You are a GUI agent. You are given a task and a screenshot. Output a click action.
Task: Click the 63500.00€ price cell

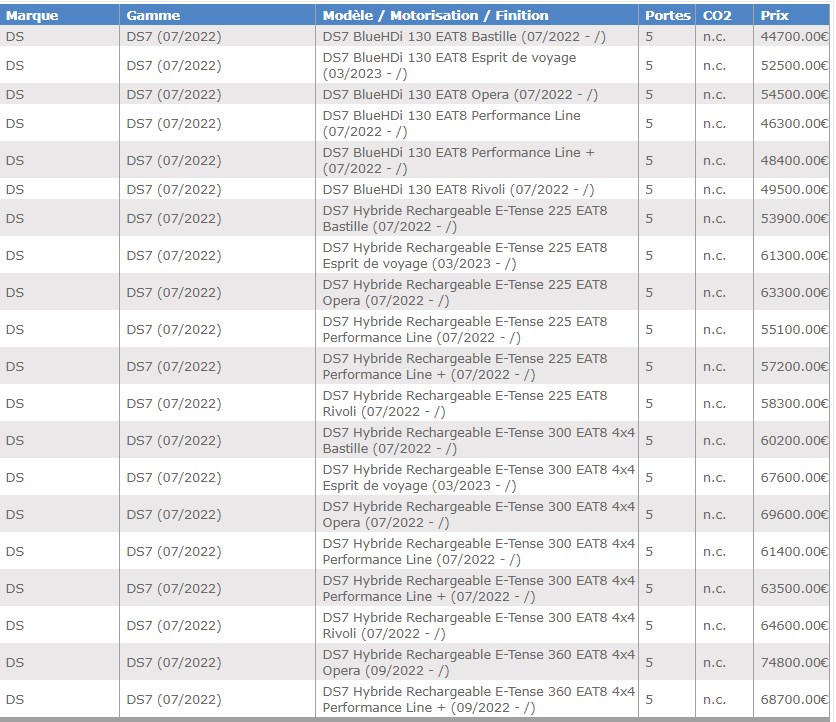pos(794,588)
